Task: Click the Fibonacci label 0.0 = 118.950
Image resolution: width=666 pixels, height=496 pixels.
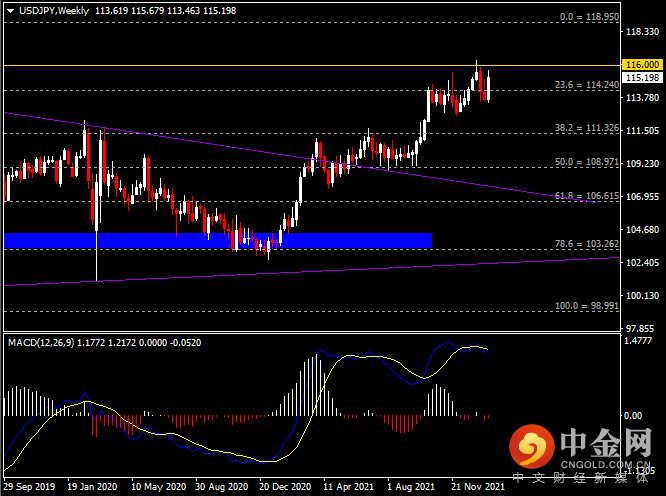Action: (x=589, y=17)
